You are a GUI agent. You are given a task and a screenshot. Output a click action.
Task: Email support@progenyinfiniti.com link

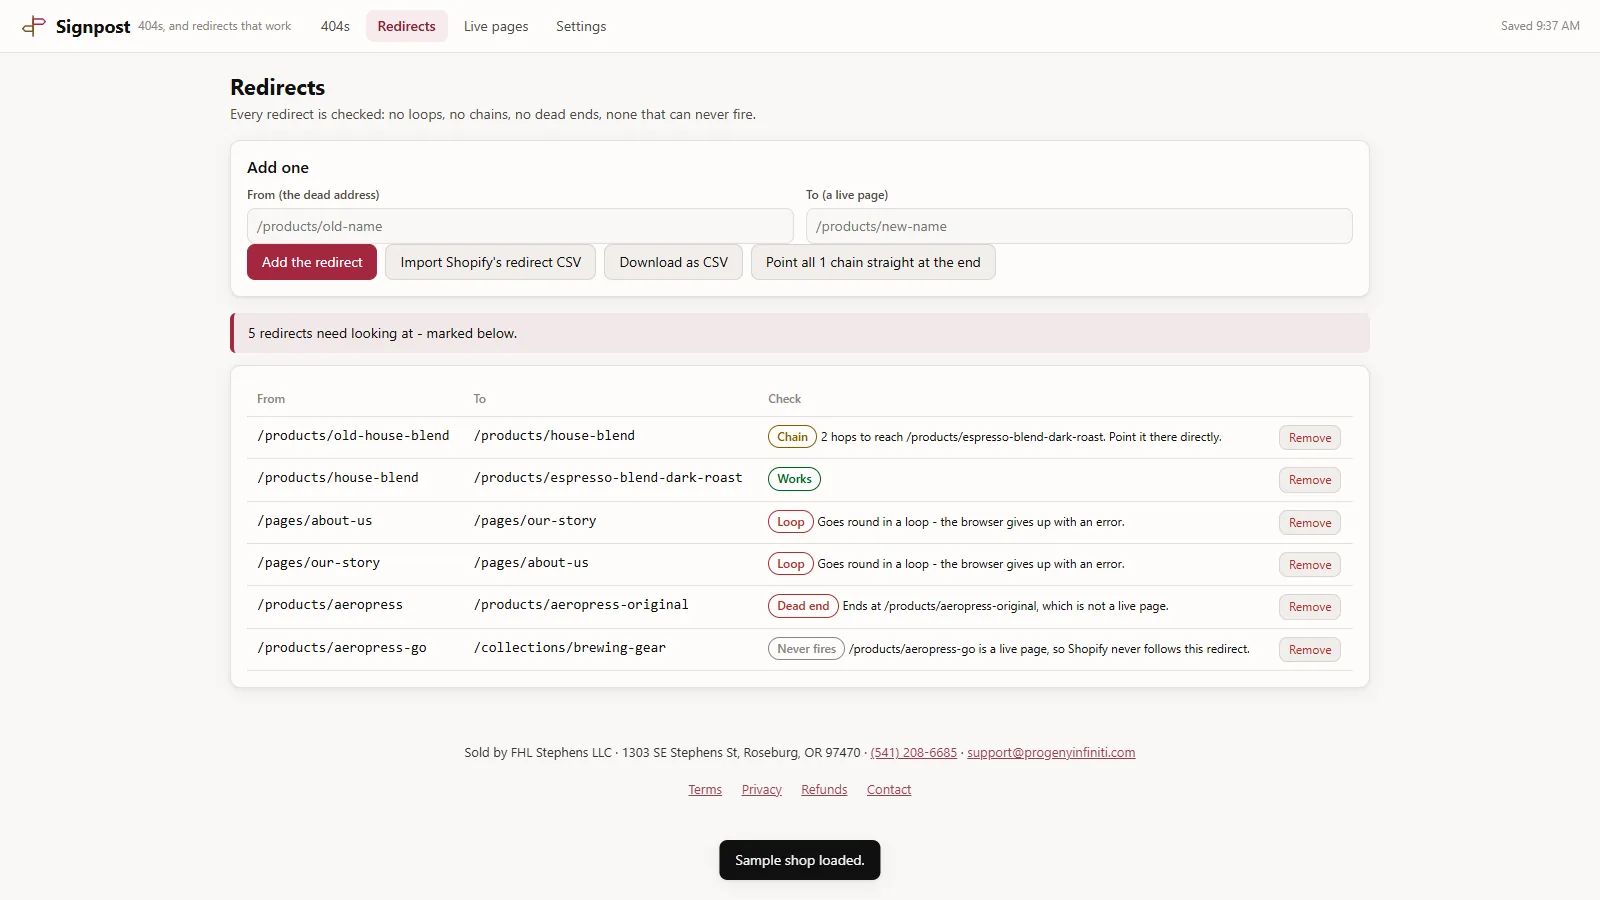tap(1051, 753)
